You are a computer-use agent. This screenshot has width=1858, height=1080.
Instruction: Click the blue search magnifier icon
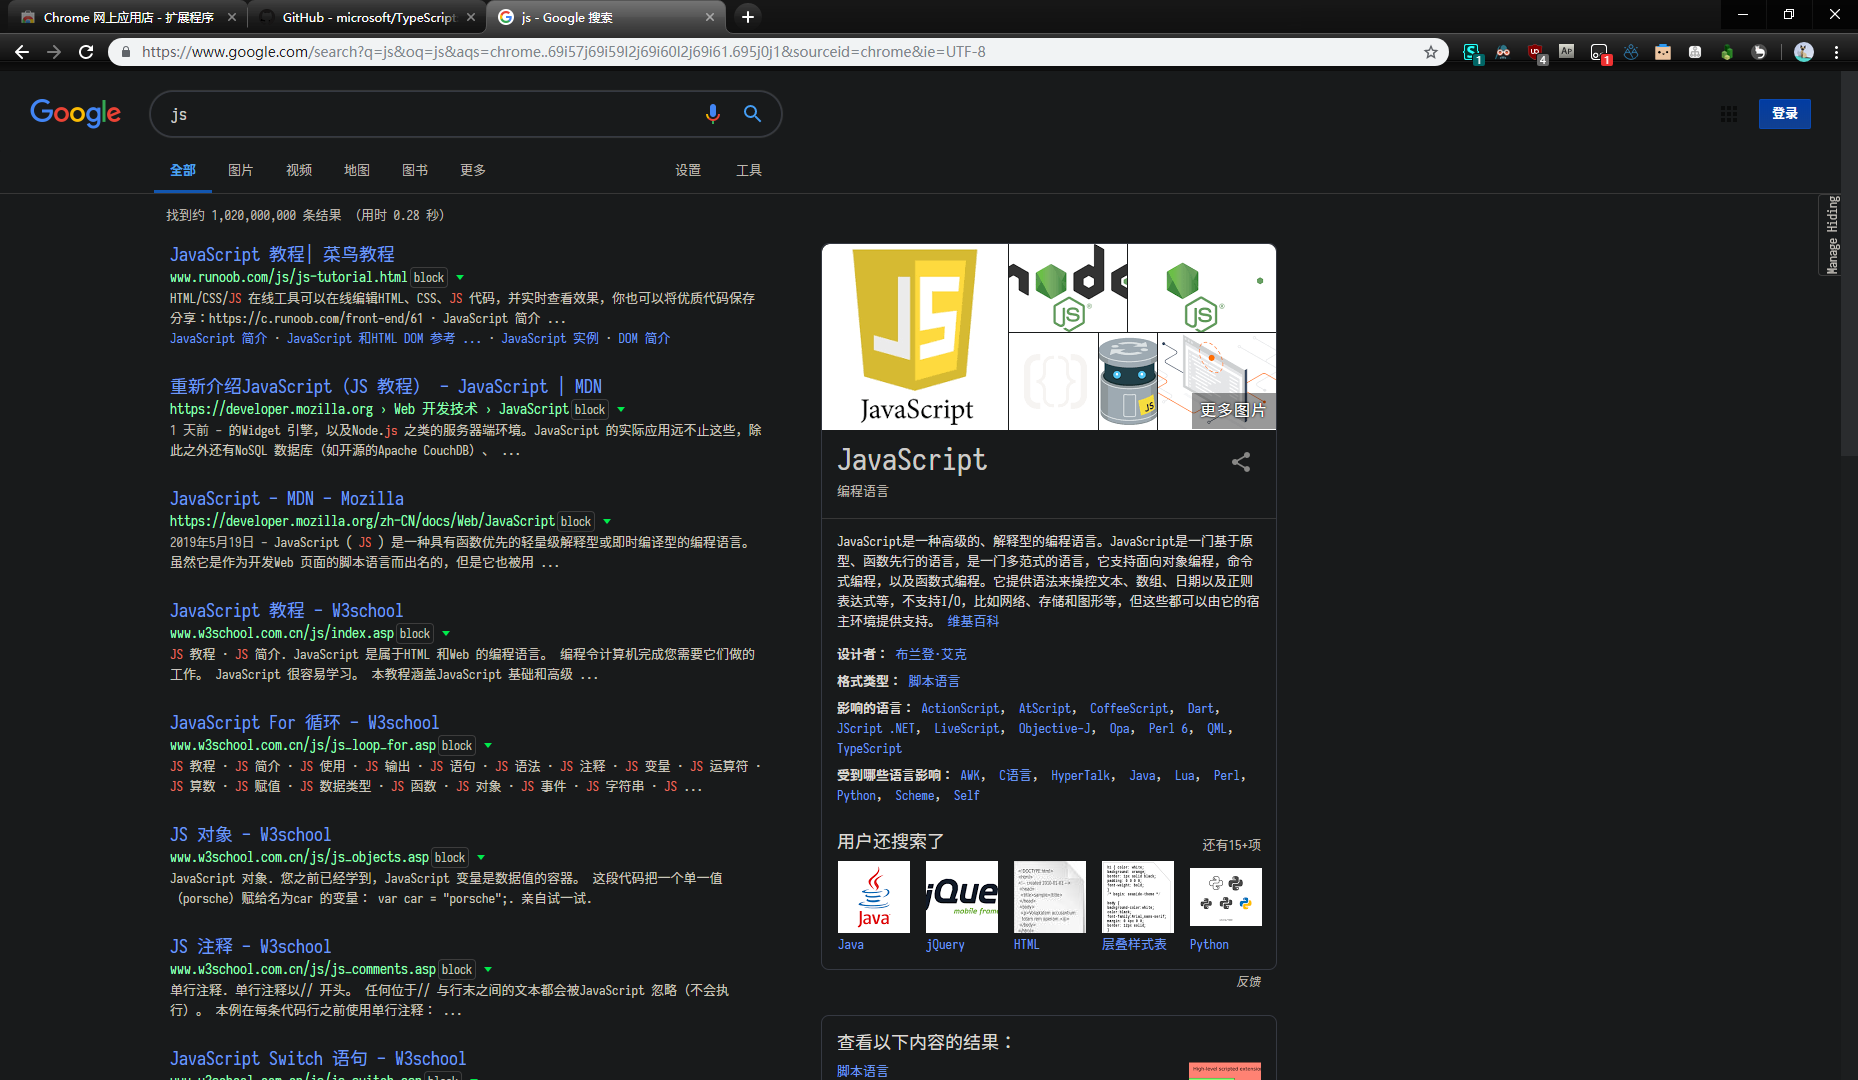coord(752,114)
